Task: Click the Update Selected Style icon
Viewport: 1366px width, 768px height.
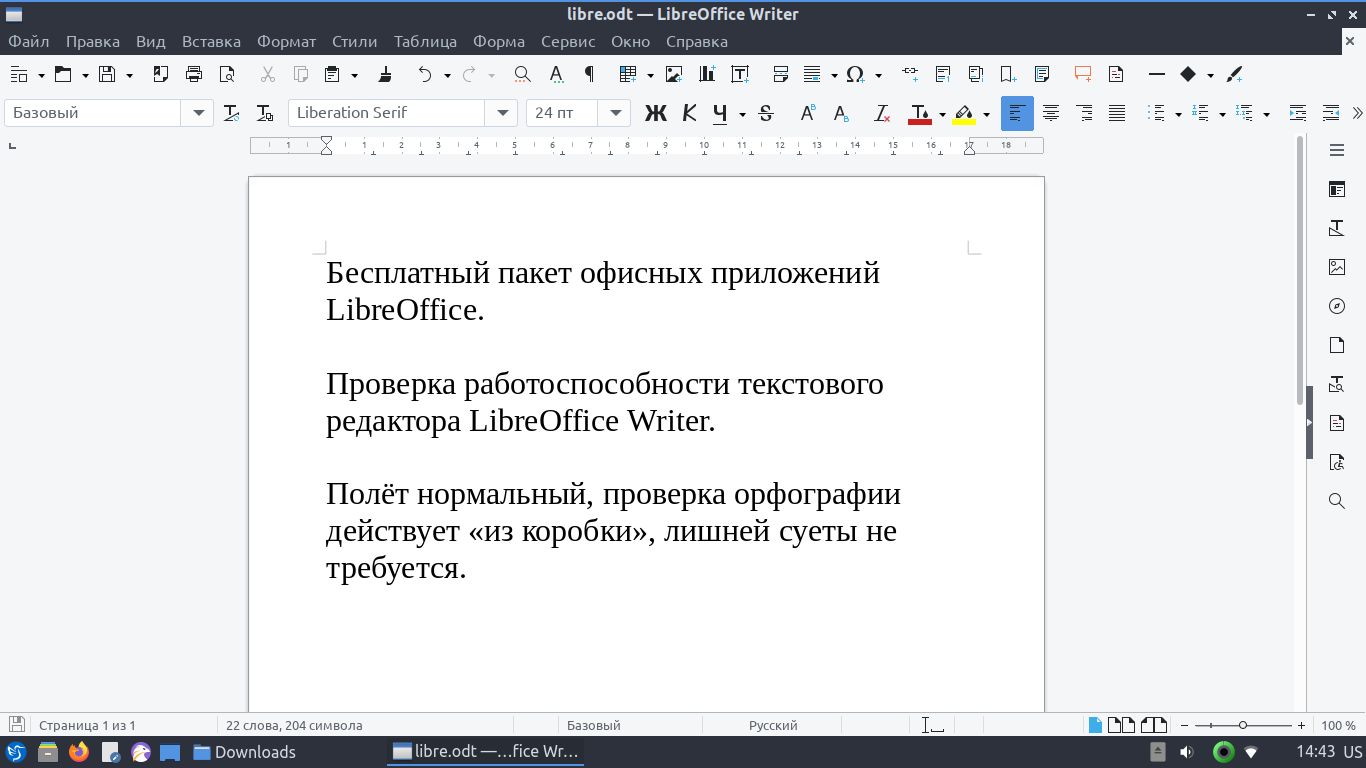Action: tap(231, 113)
